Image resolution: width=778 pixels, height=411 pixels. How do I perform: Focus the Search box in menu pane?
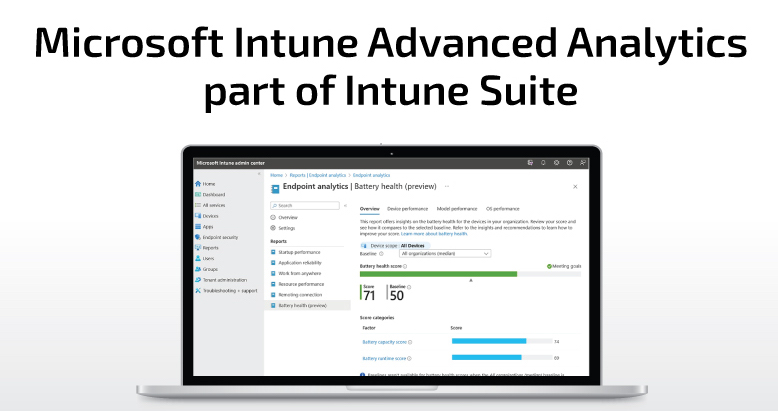coord(305,206)
